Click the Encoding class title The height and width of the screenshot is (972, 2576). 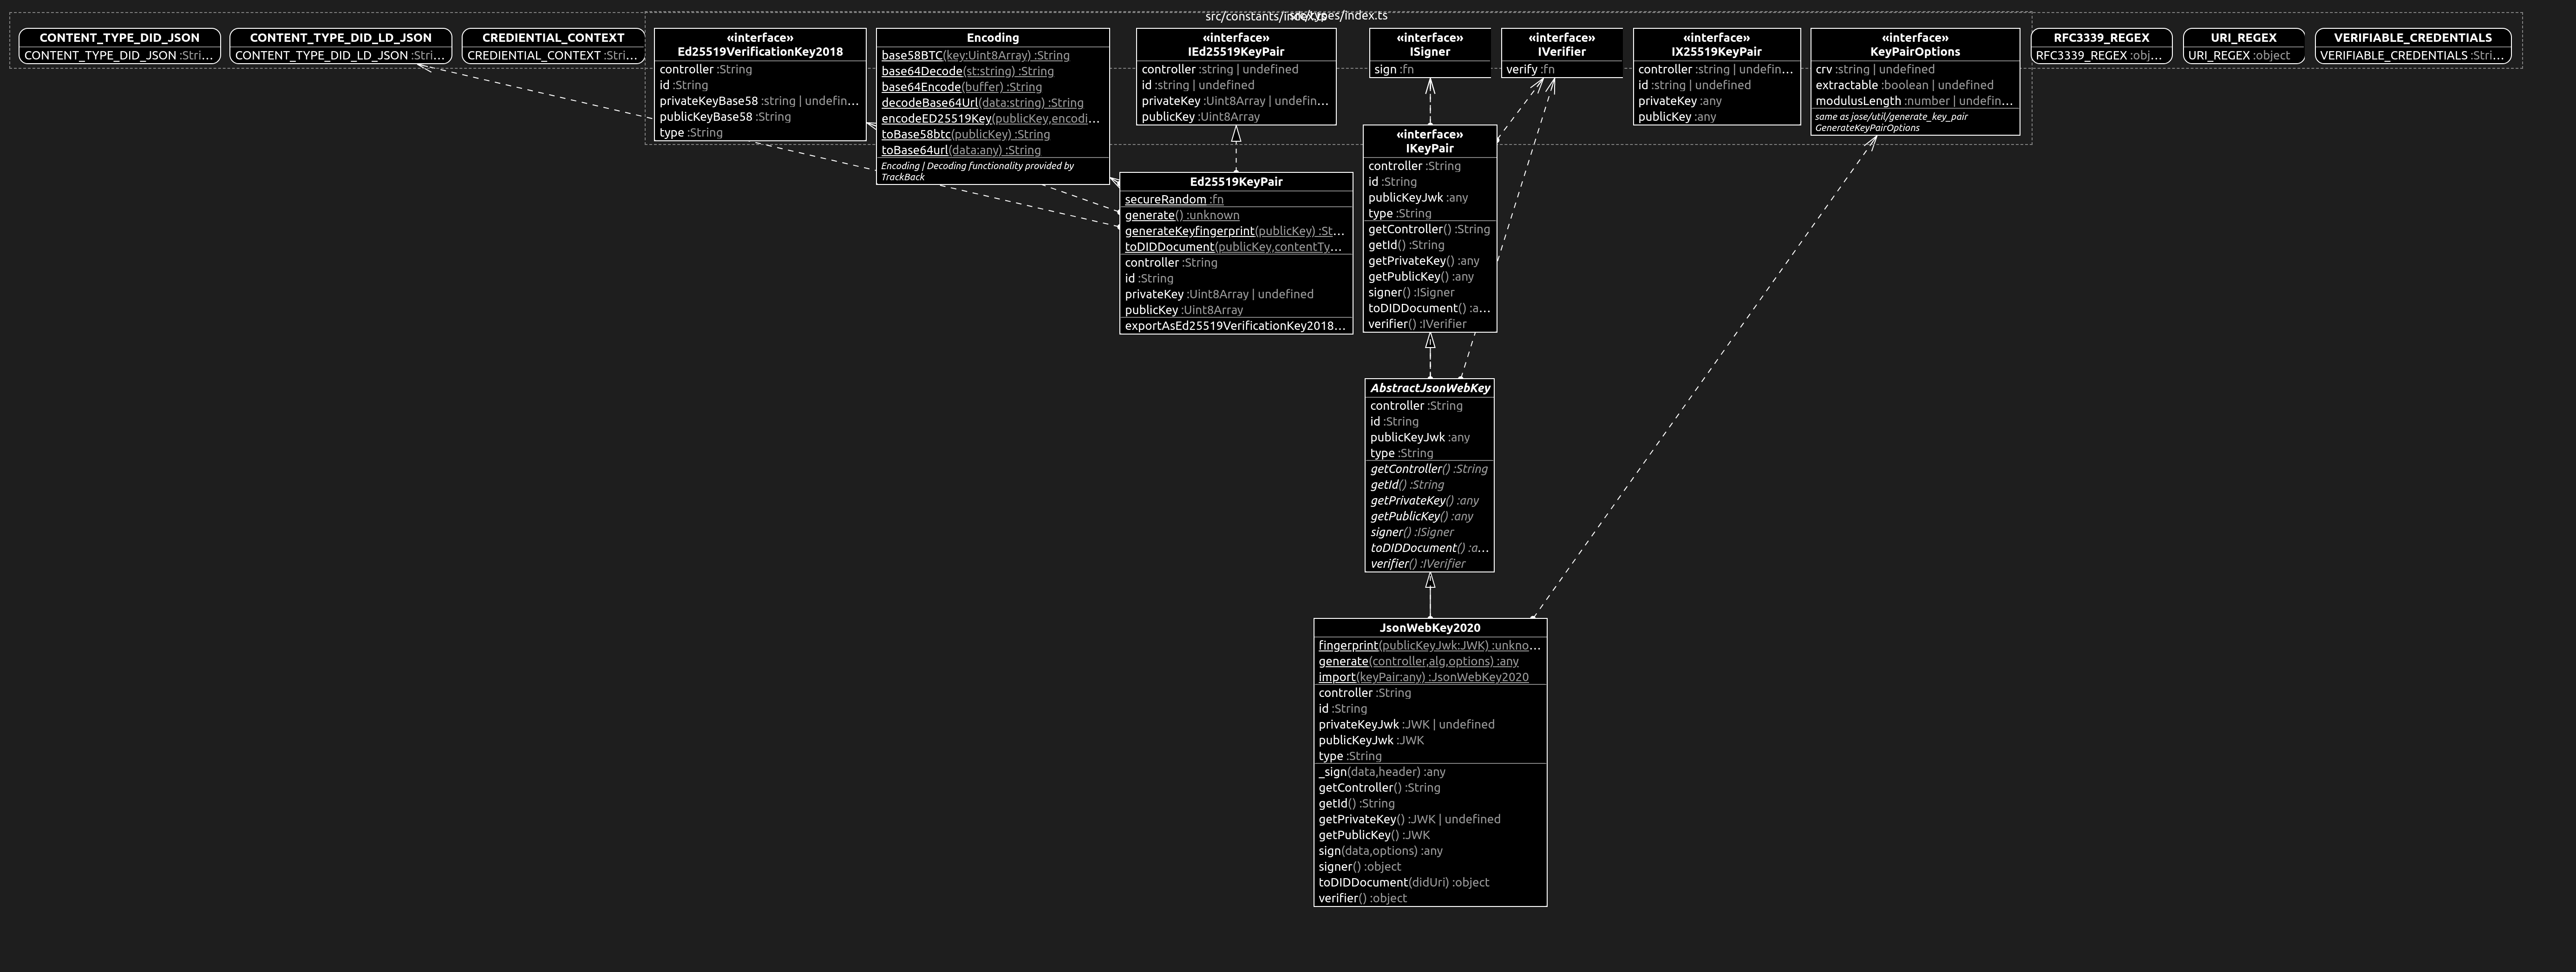(x=992, y=38)
